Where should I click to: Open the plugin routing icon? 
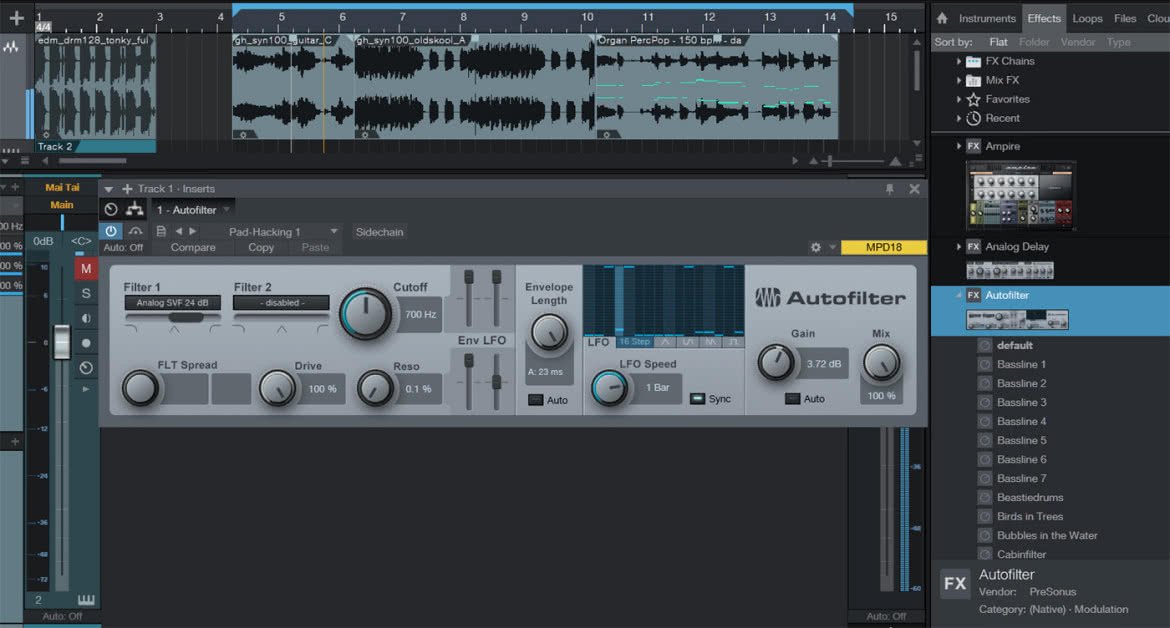pyautogui.click(x=135, y=210)
